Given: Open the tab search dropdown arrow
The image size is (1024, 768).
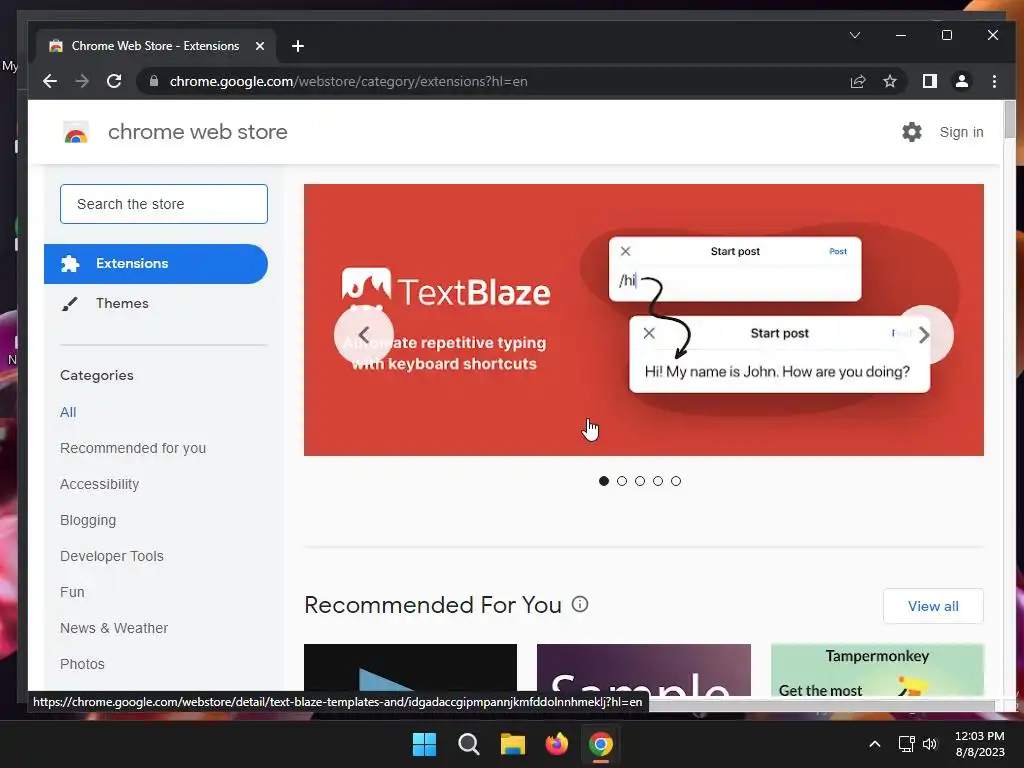Looking at the screenshot, I should click(854, 35).
